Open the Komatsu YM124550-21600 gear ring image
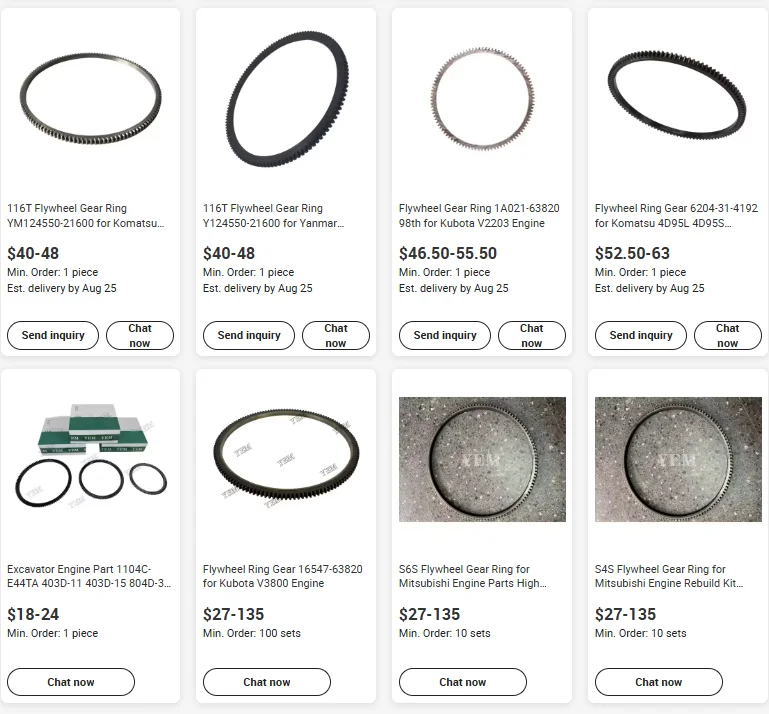This screenshot has height=714, width=769. [x=90, y=99]
